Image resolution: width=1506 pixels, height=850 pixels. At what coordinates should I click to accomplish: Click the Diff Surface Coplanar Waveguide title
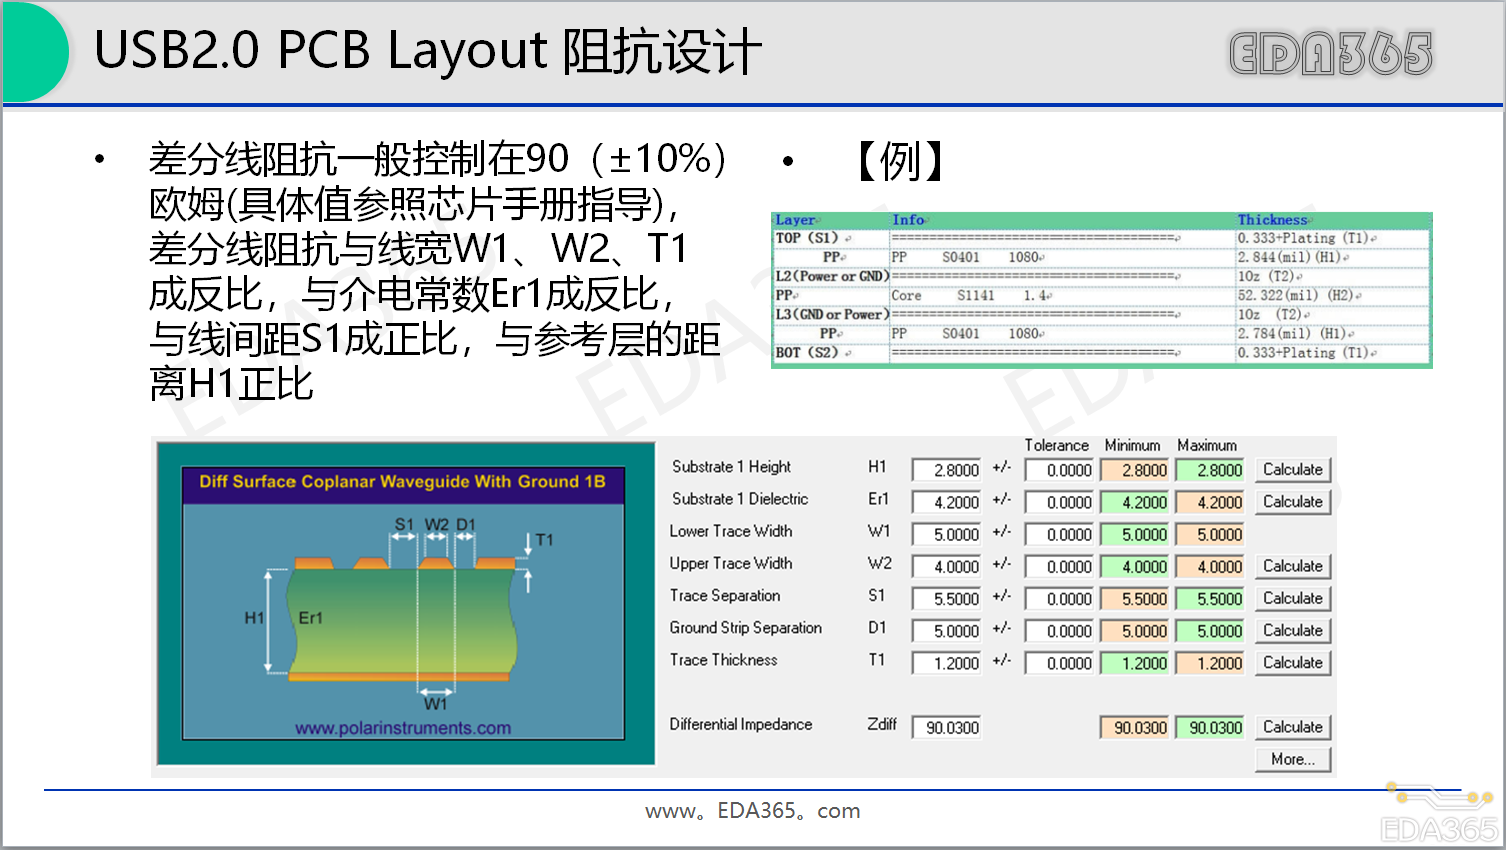tap(402, 481)
